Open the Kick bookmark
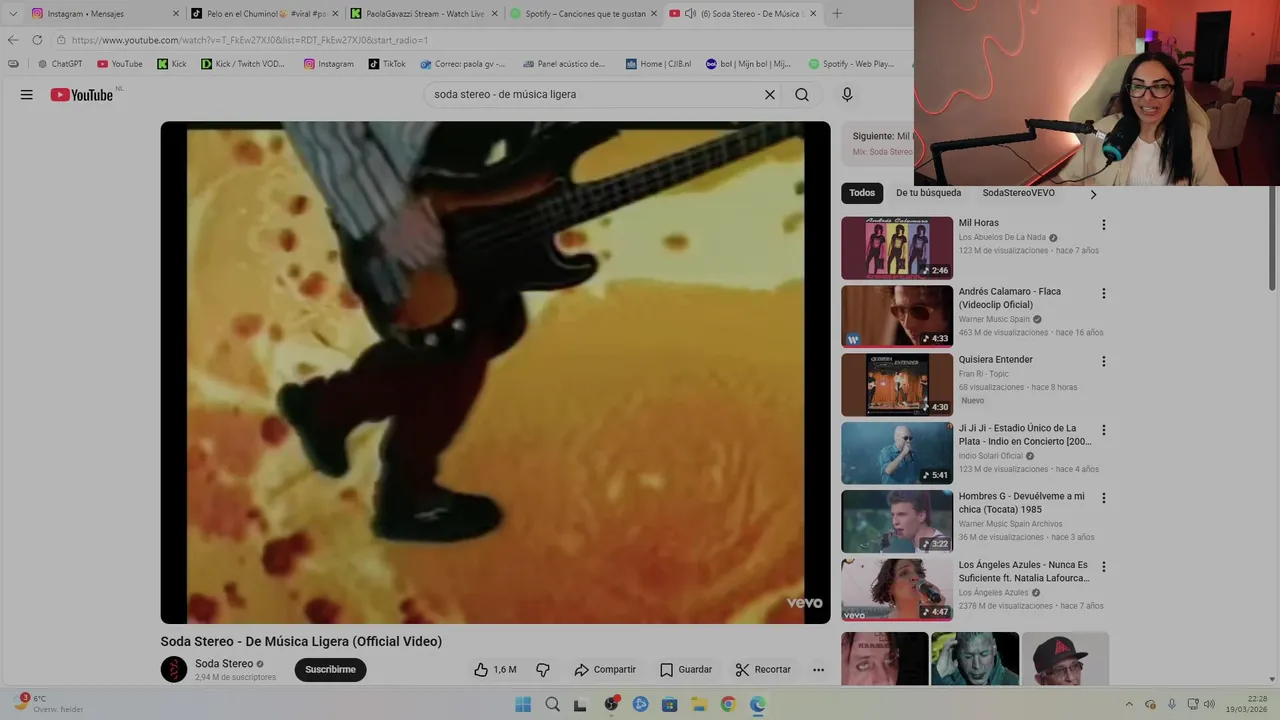Viewport: 1280px width, 720px height. pos(172,64)
